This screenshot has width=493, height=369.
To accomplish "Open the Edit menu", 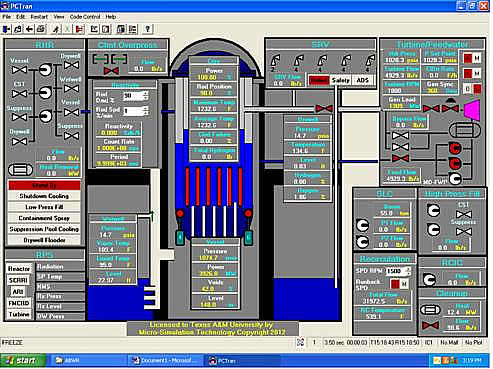I will click(x=20, y=17).
